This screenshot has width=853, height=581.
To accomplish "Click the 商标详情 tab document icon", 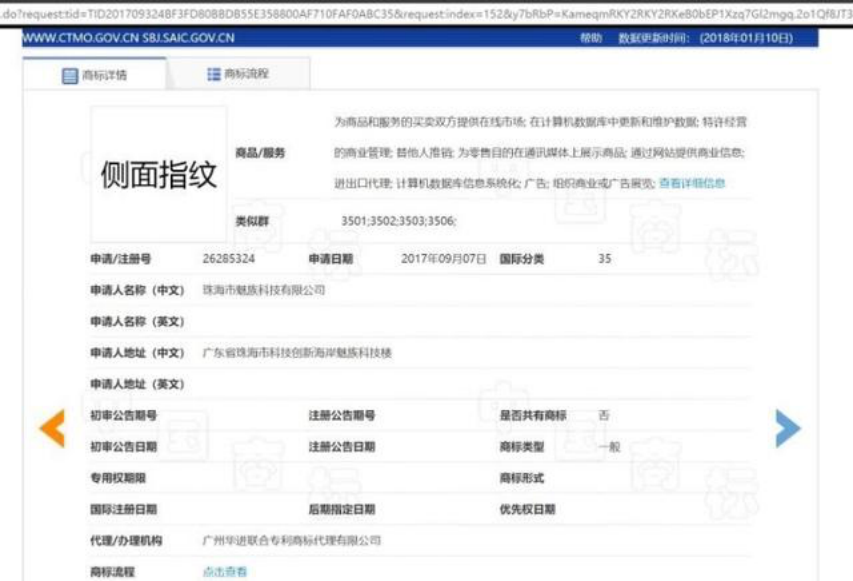I will [x=69, y=75].
